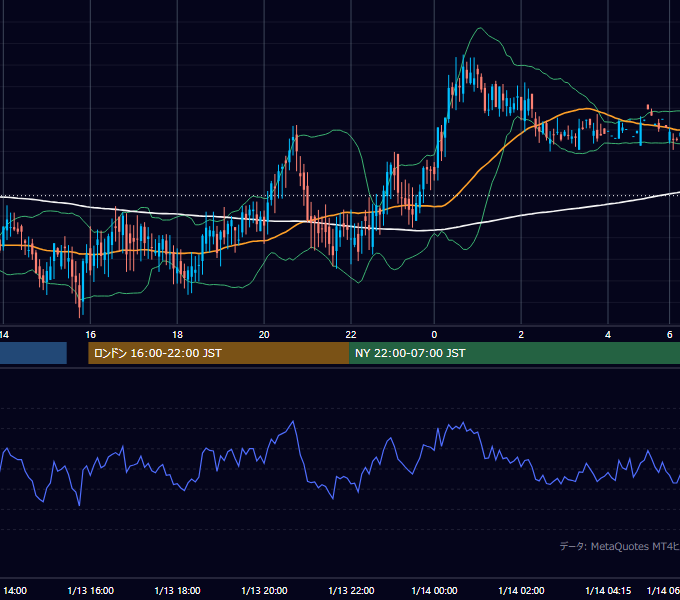Click the ロンドン 16:00-22:00 JST session bar
680x600 pixels.
pyautogui.click(x=219, y=353)
